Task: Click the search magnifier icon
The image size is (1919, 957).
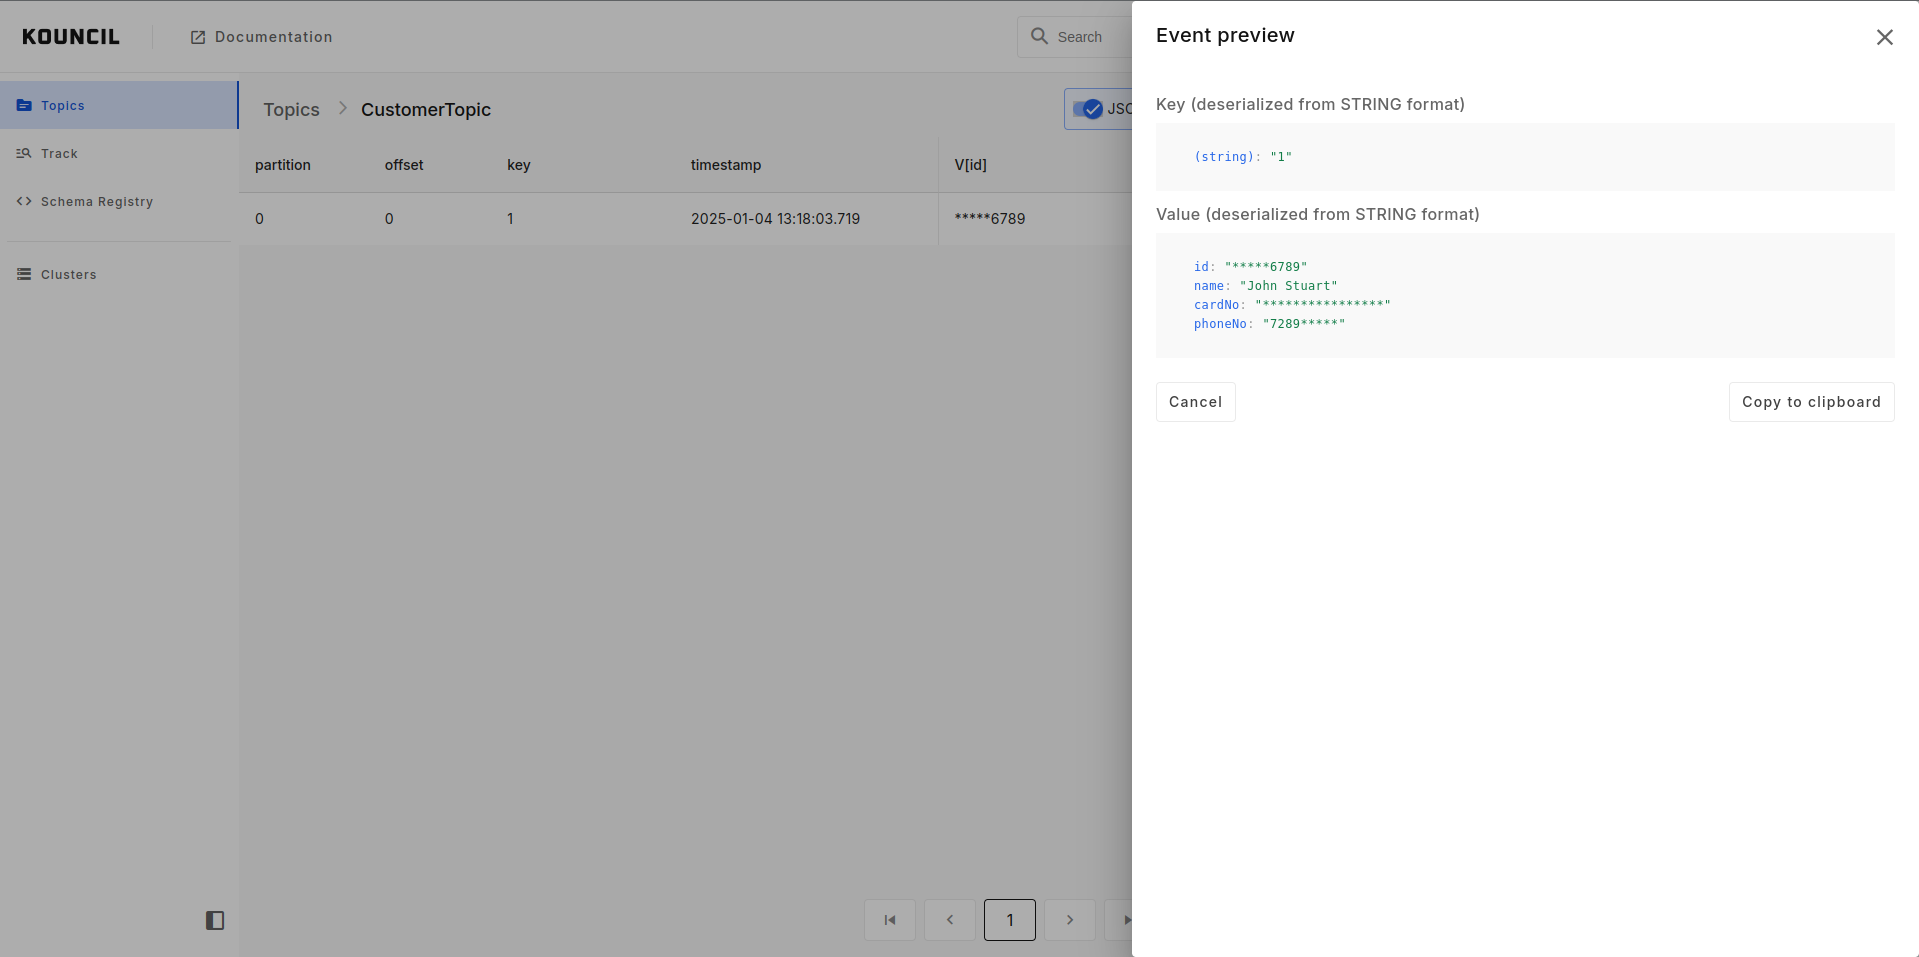Action: 1039,37
